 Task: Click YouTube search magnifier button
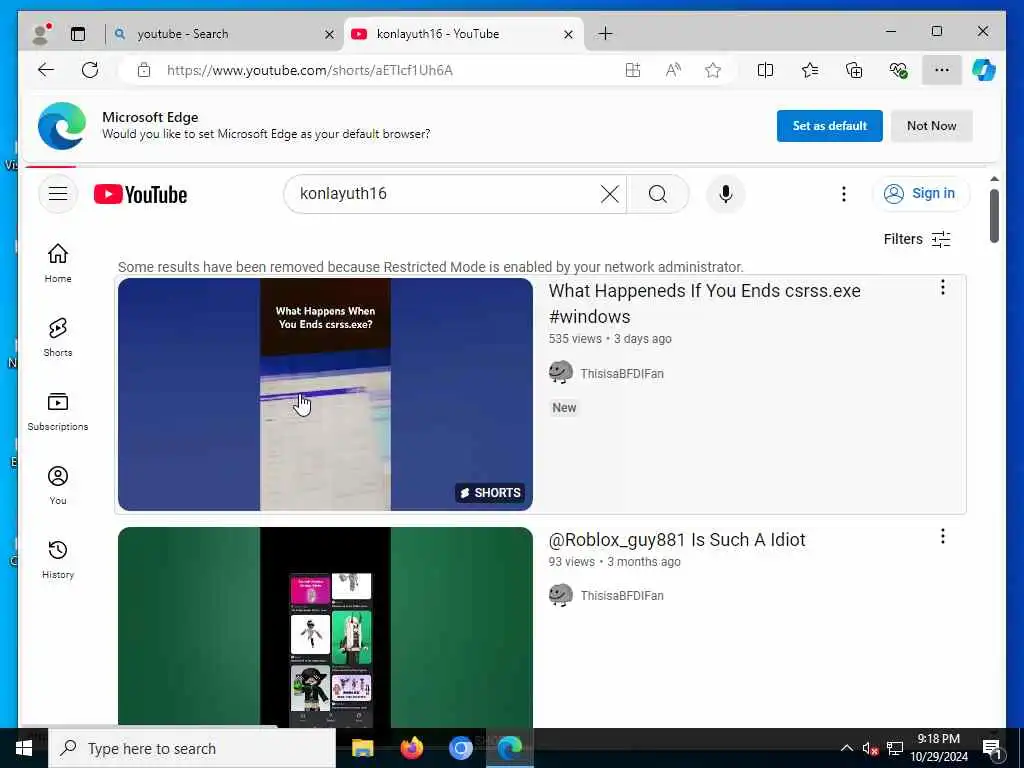click(x=658, y=194)
